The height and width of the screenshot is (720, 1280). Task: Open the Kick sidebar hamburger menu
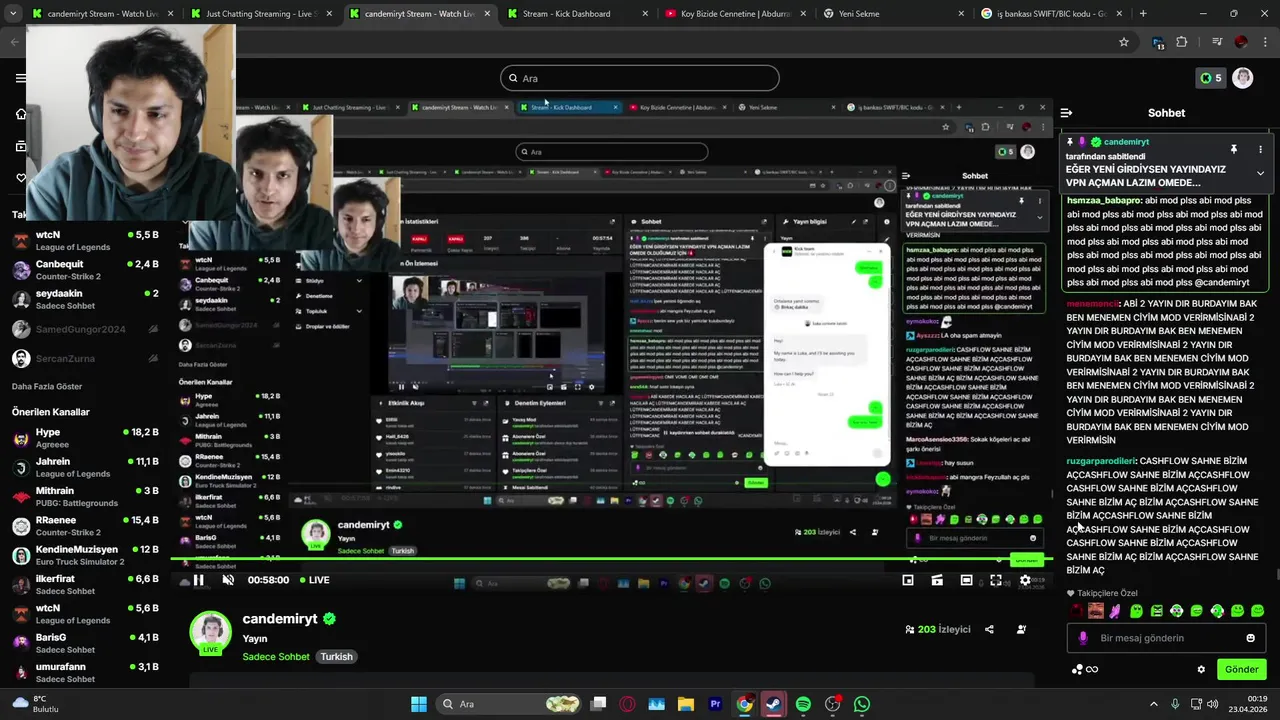[x=21, y=78]
